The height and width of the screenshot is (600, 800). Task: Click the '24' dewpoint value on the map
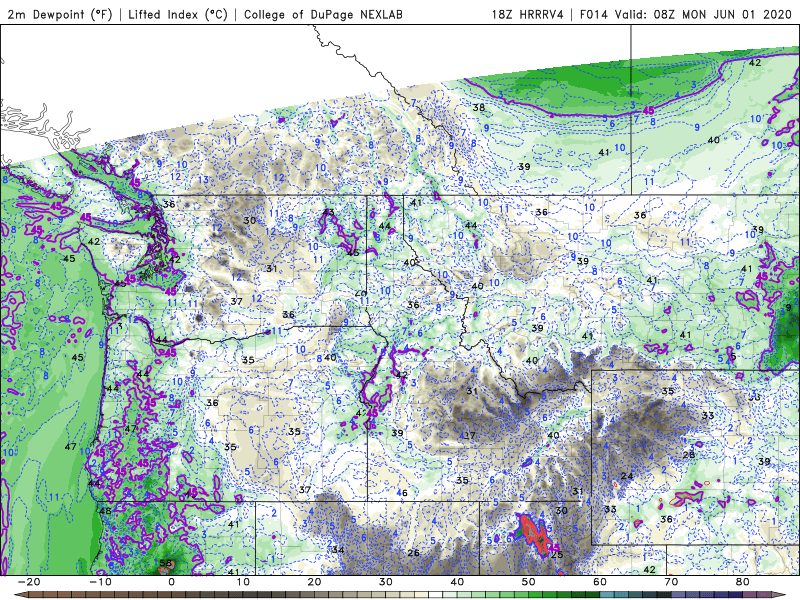coord(627,476)
